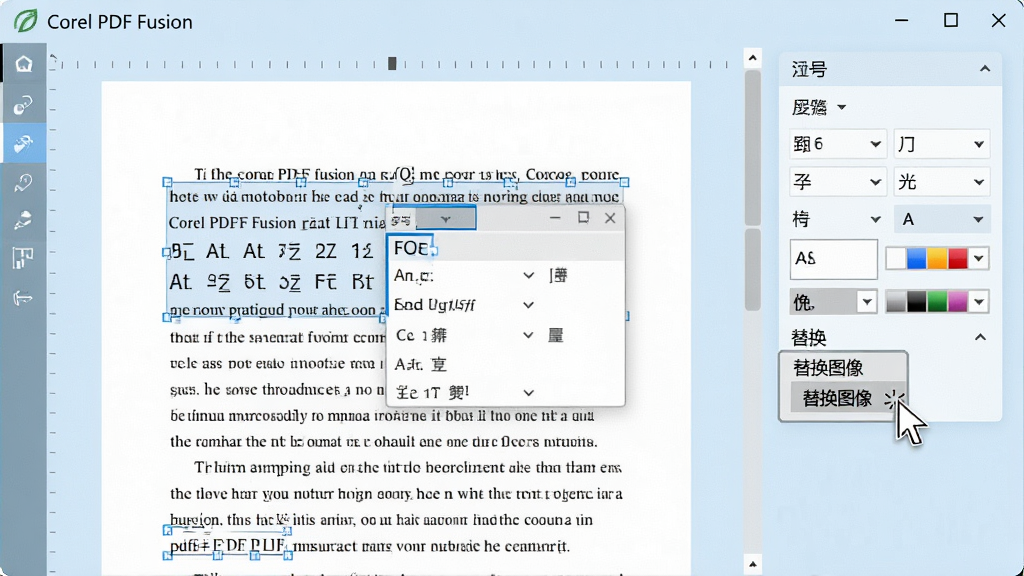Pick the magenta color swatch

[957, 302]
